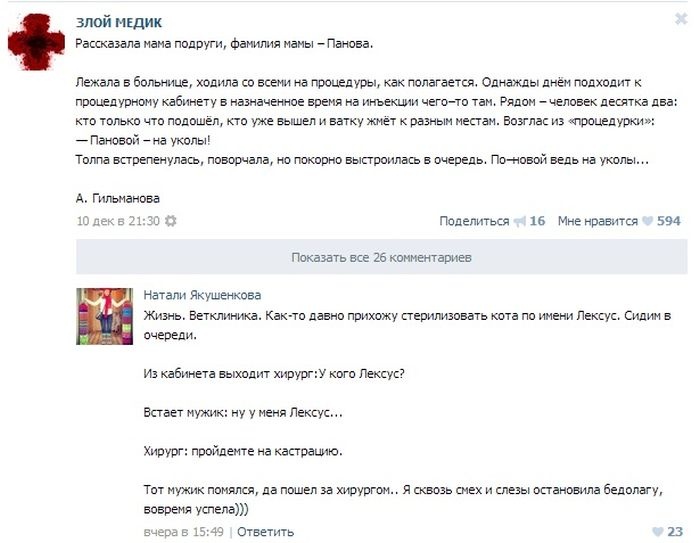Screen dimensions: 700x543
Task: View the share count 16
Action: (537, 221)
